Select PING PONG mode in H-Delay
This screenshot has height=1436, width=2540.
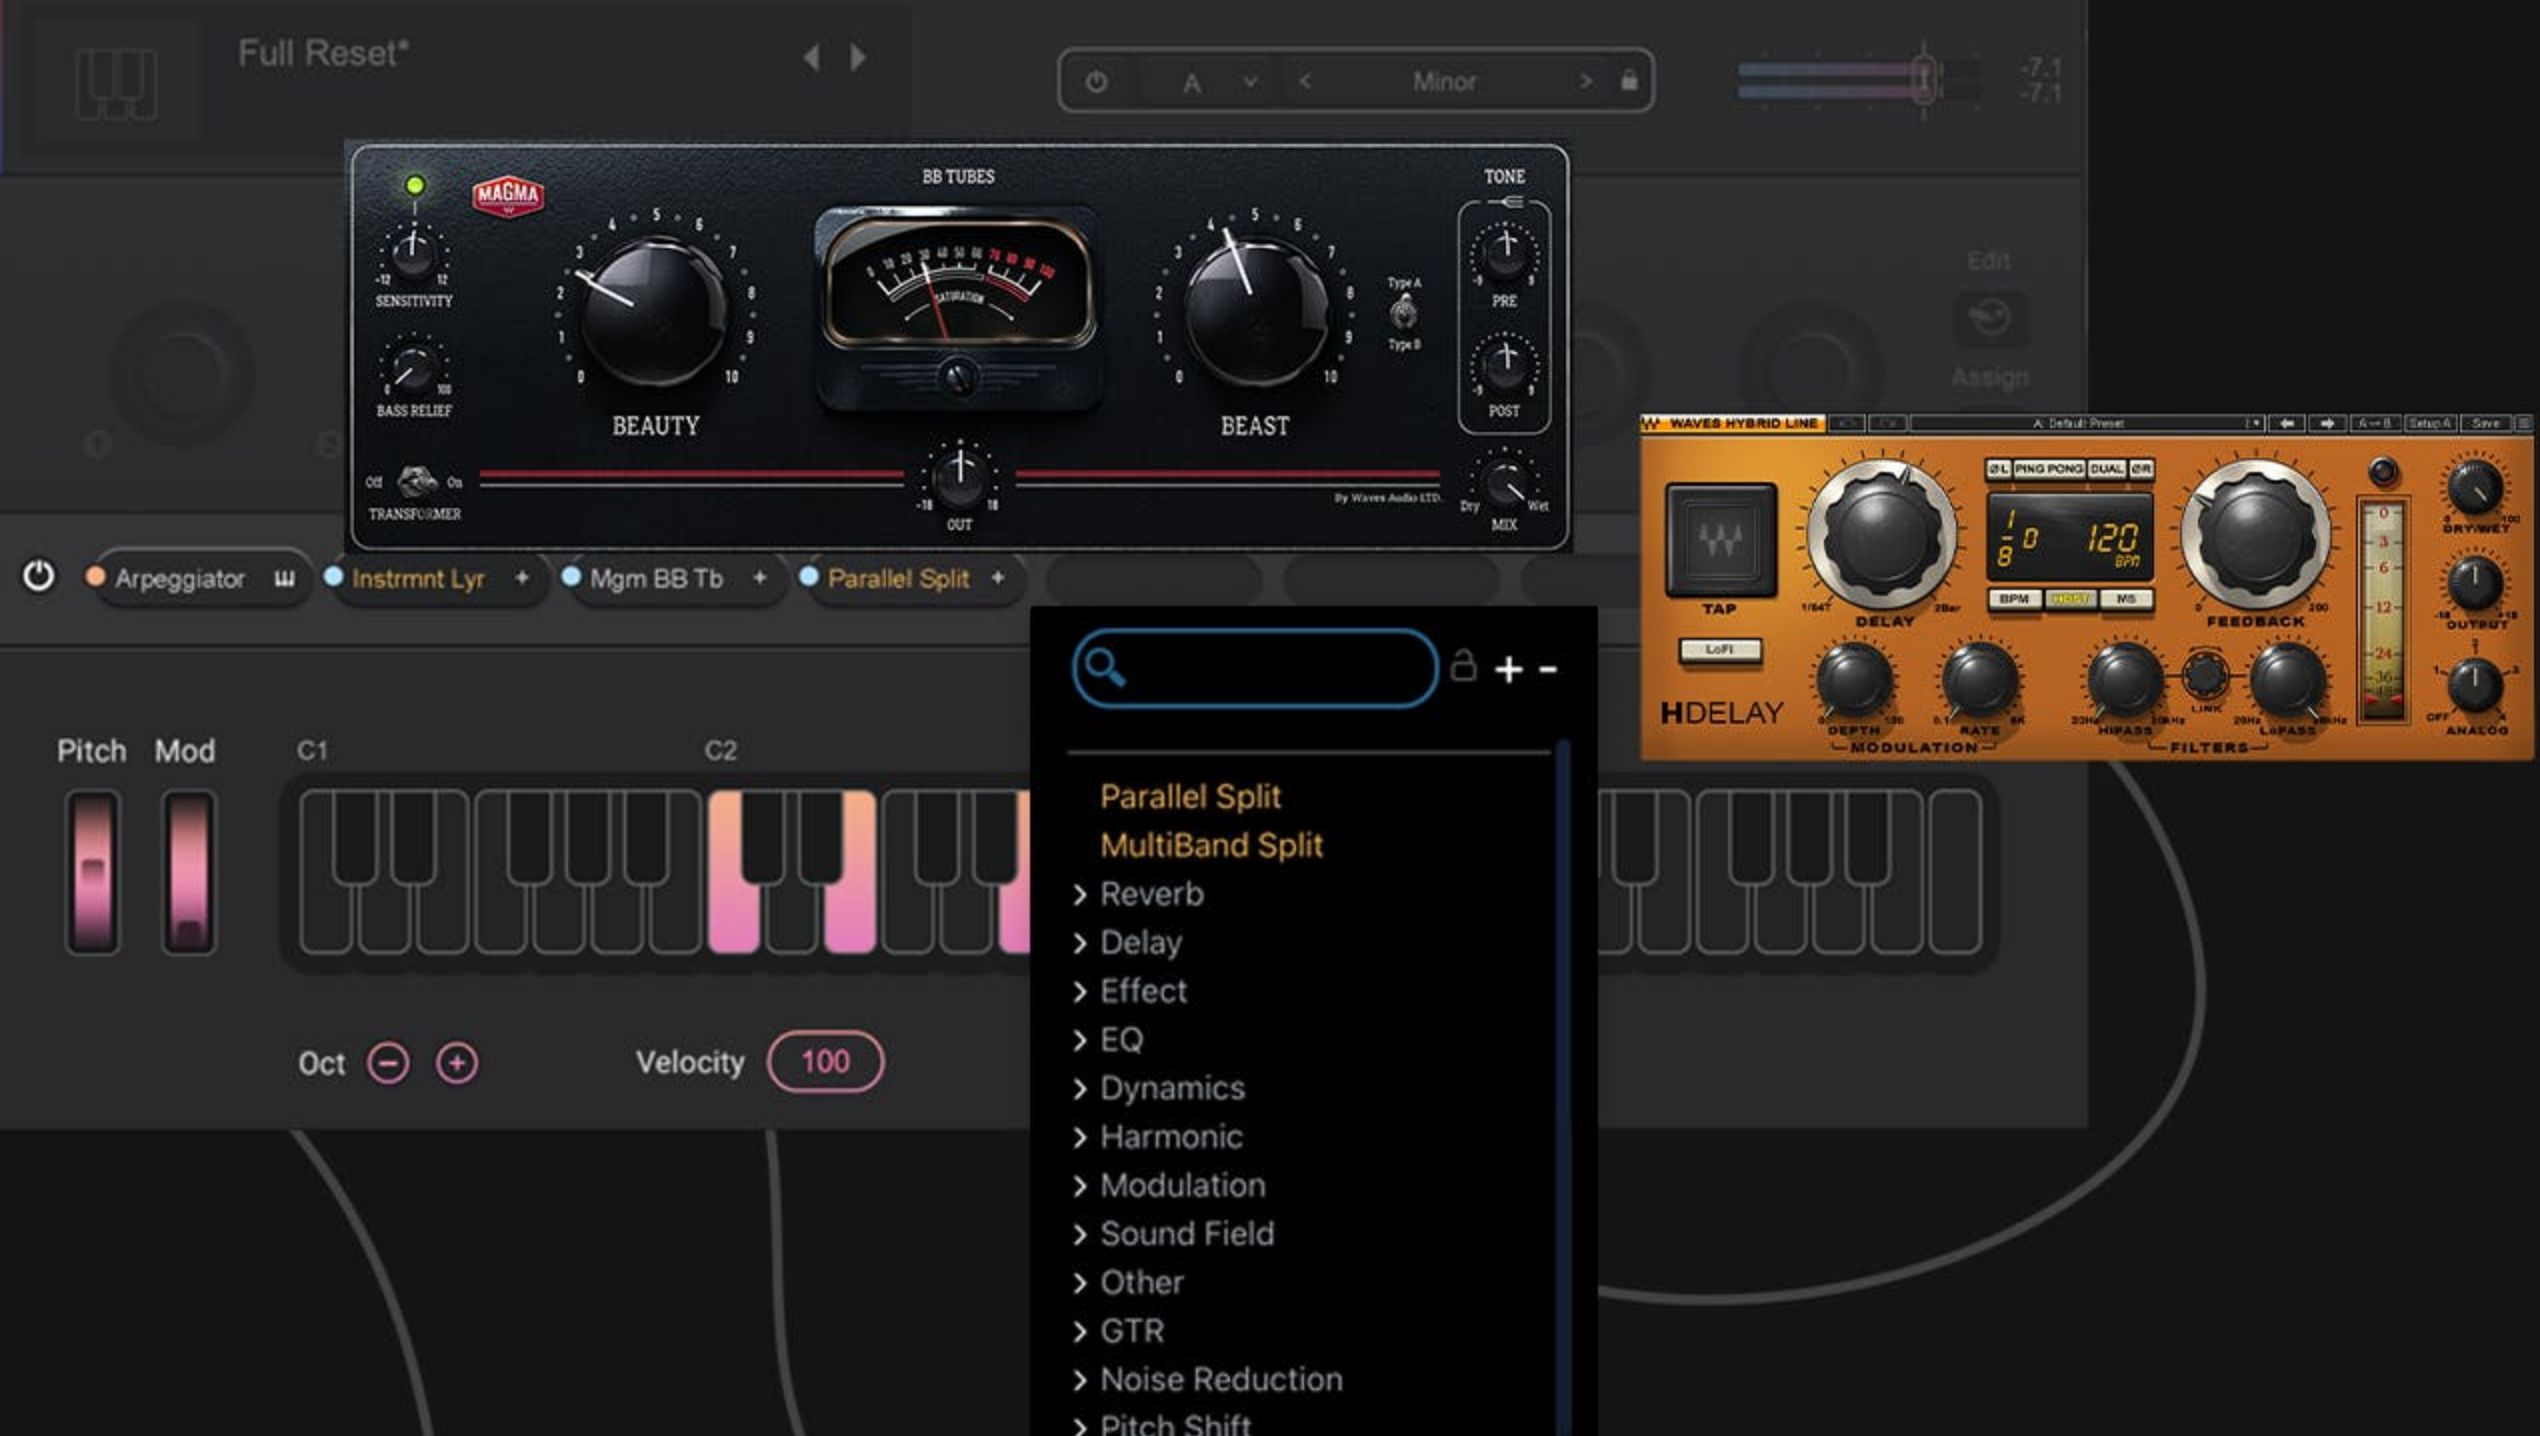pos(2048,469)
